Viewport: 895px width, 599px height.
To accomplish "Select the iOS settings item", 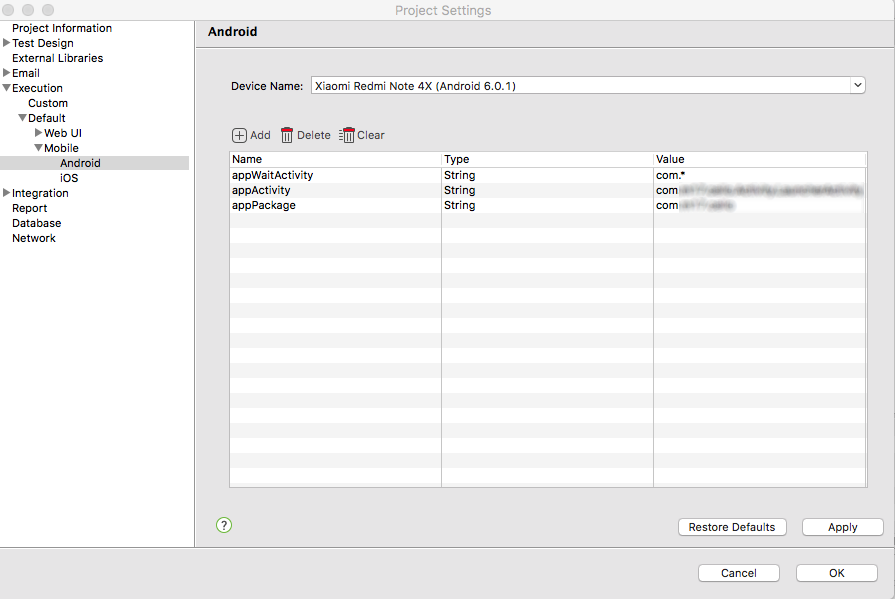I will 69,178.
